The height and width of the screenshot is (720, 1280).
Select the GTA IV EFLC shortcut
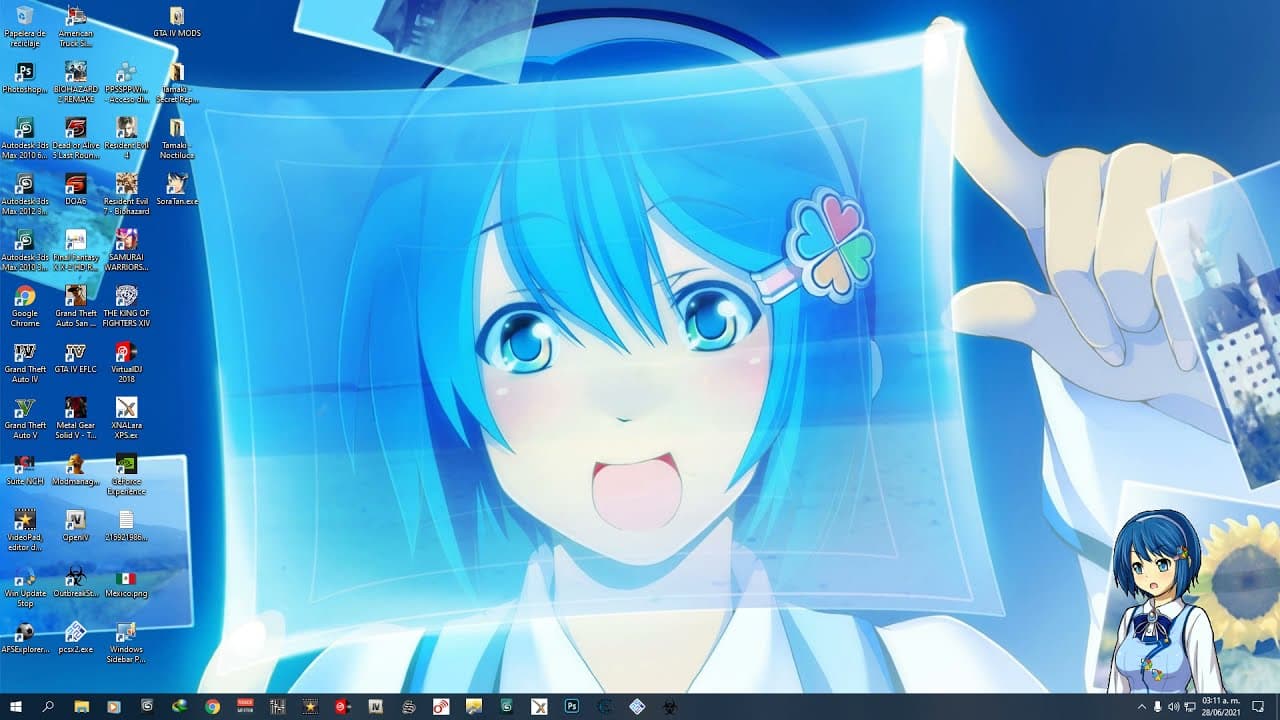tap(76, 358)
